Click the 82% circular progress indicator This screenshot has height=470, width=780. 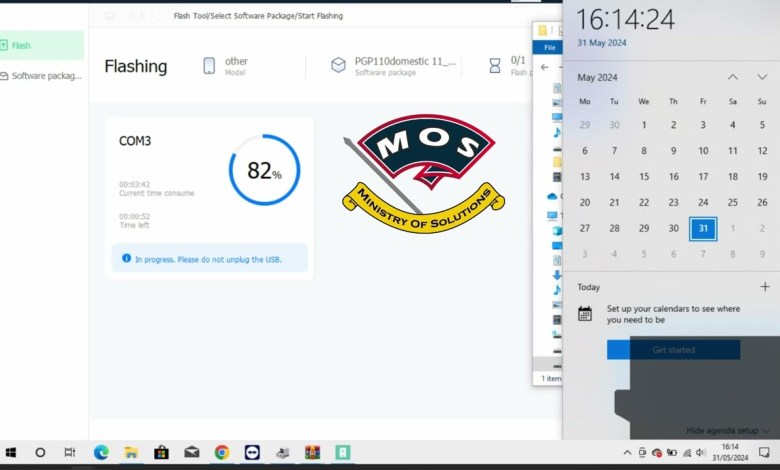pyautogui.click(x=264, y=171)
